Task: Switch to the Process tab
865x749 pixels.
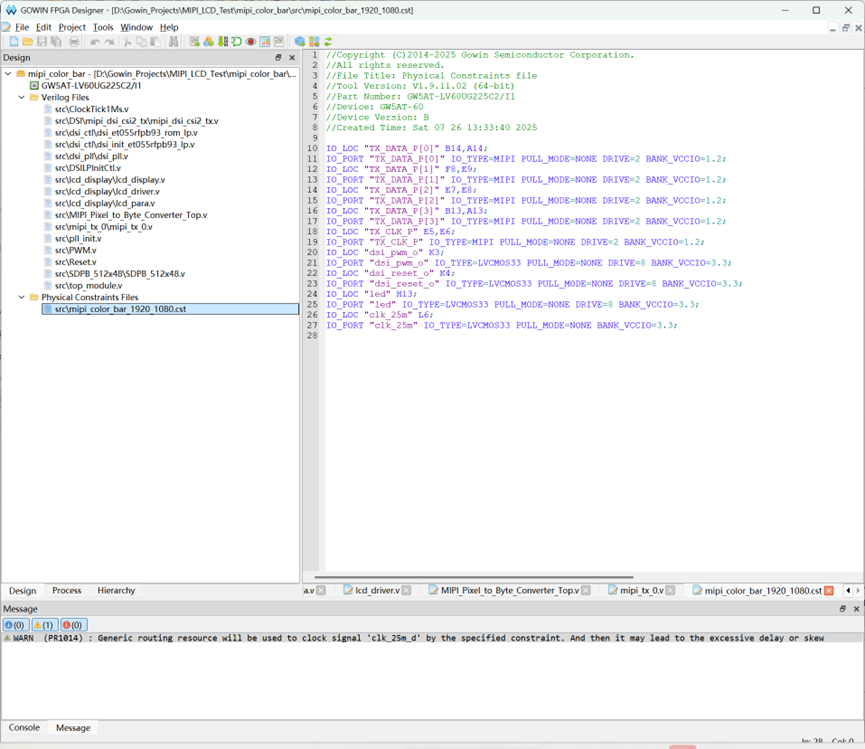Action: click(67, 590)
